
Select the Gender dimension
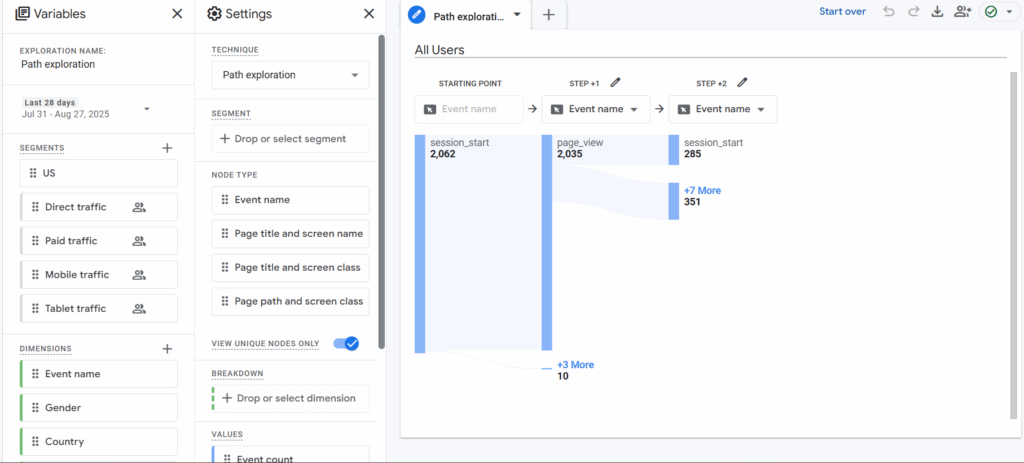tap(99, 407)
